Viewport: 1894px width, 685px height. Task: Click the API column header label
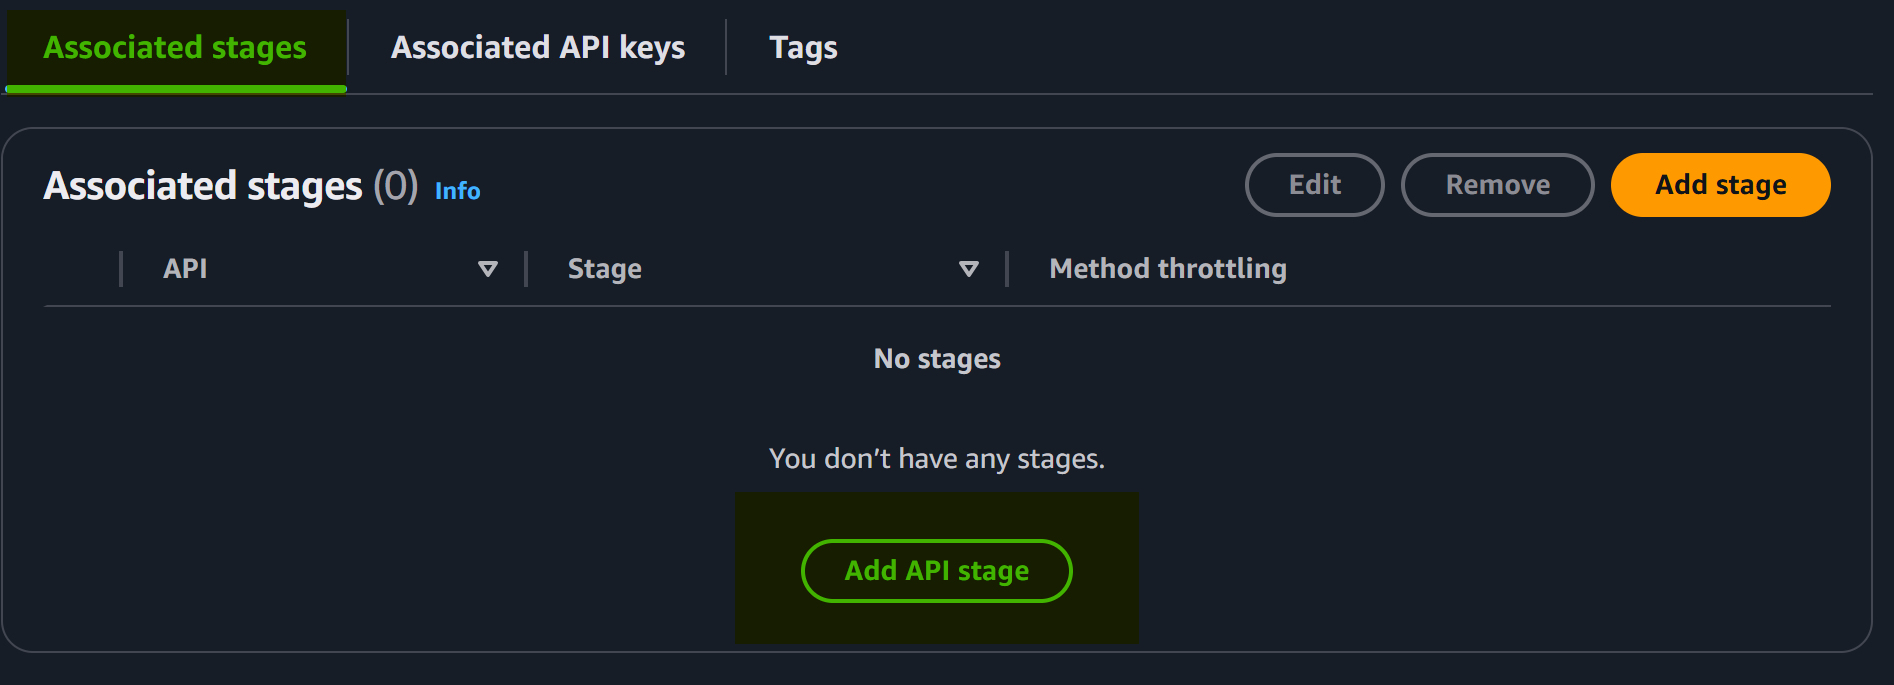(x=185, y=269)
